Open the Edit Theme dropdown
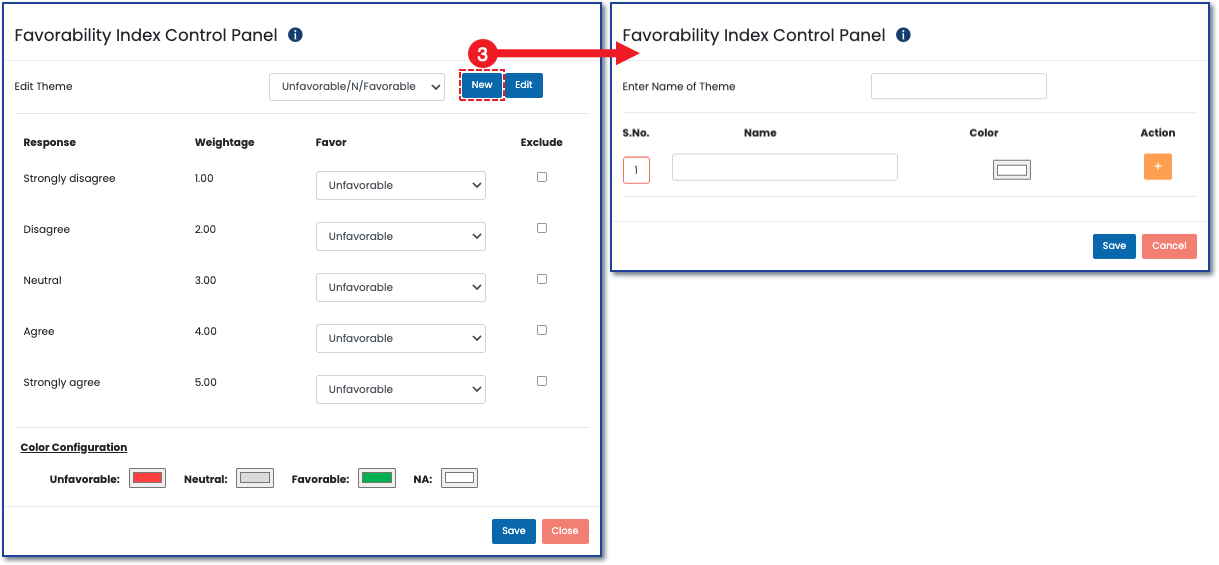The height and width of the screenshot is (565, 1219). pos(357,87)
